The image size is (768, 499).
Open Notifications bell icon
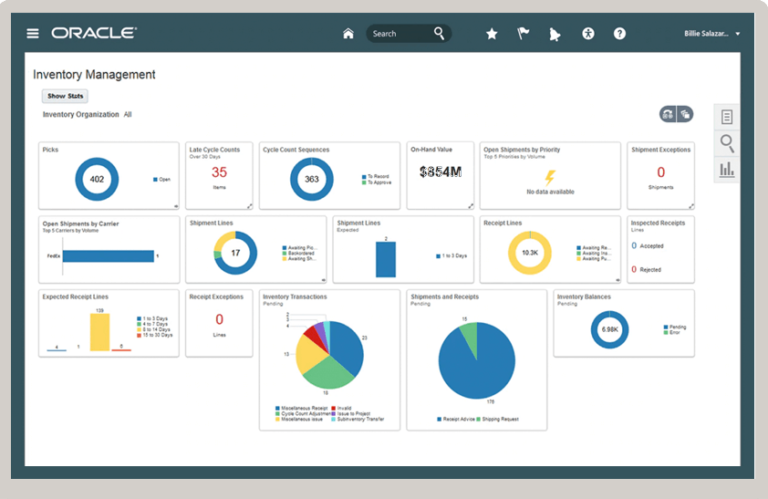tap(554, 34)
